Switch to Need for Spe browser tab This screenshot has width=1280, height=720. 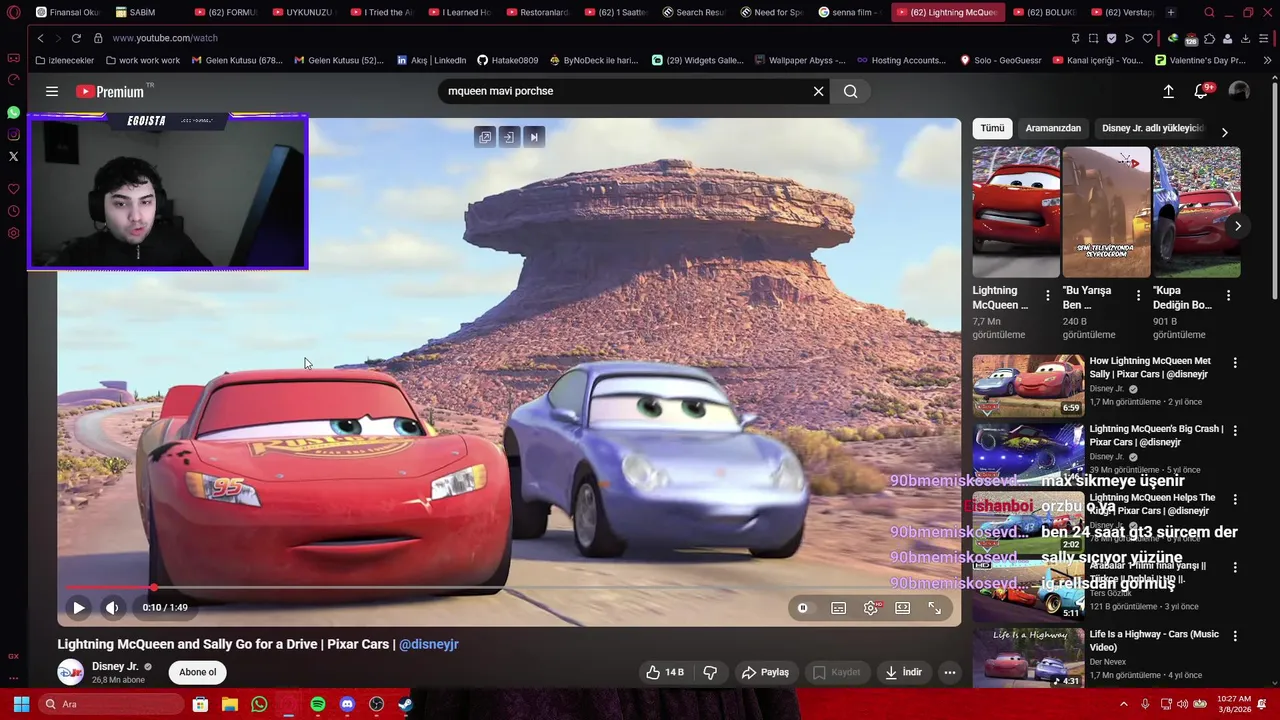[770, 12]
